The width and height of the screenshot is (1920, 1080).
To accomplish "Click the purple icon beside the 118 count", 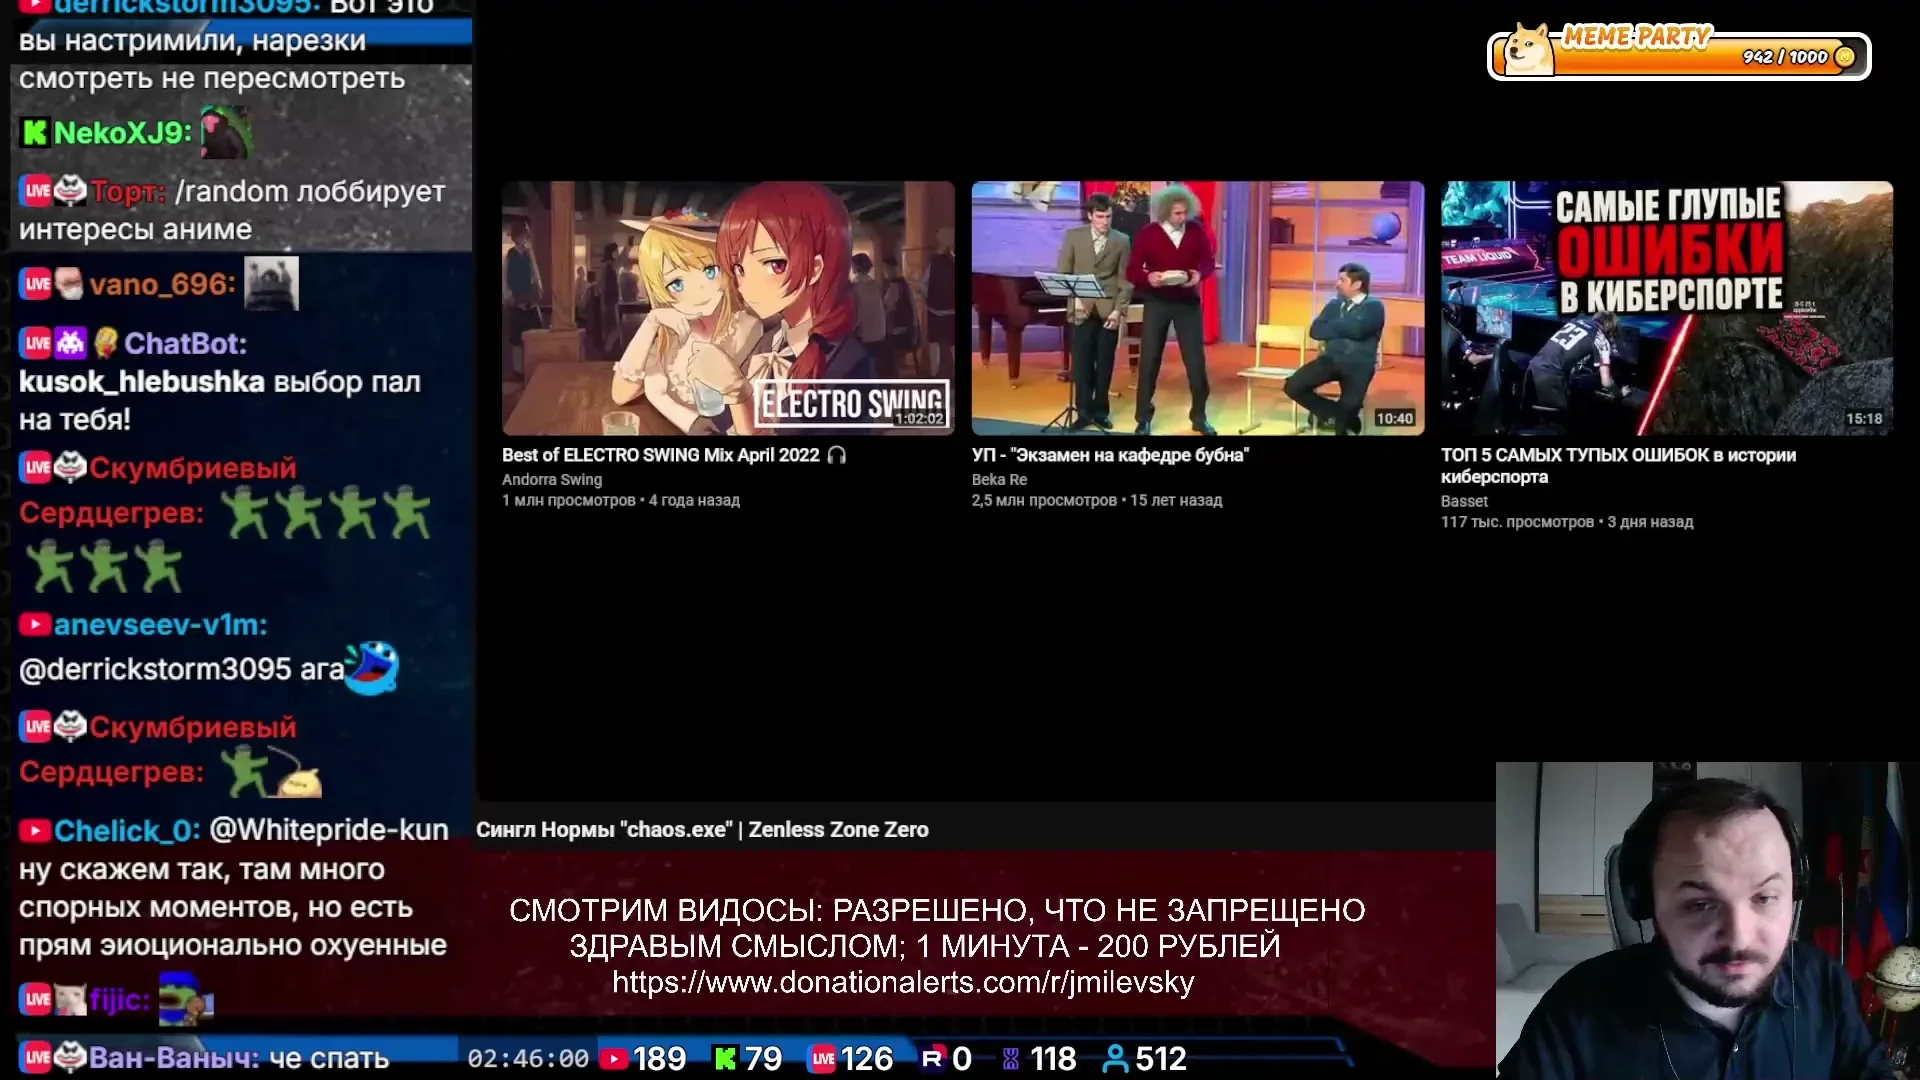I will click(1011, 1058).
